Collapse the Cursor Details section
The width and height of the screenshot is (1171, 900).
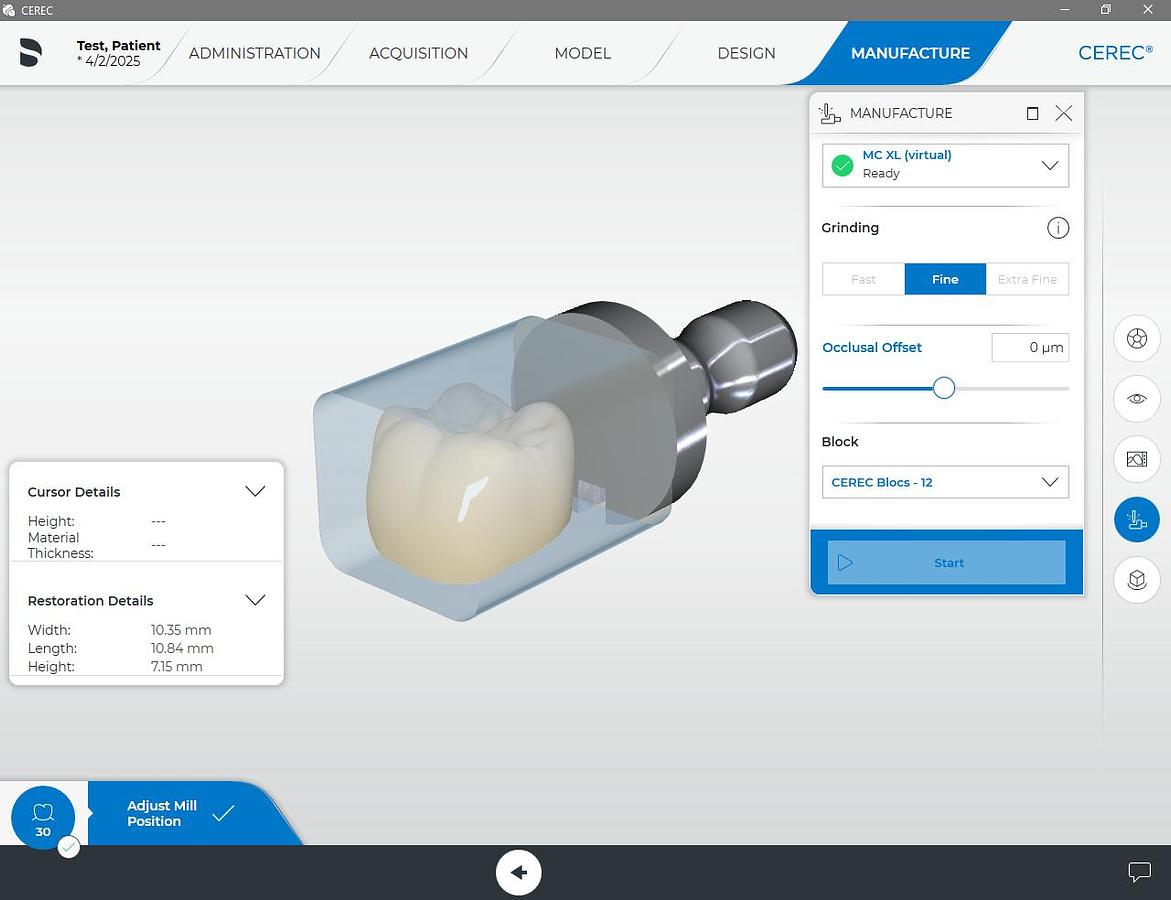pos(255,491)
